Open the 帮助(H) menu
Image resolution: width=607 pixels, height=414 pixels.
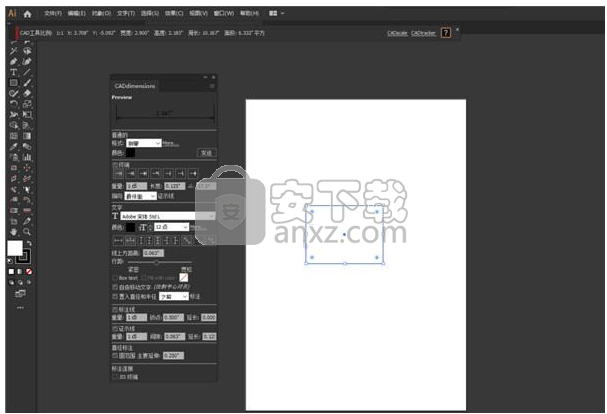point(249,14)
